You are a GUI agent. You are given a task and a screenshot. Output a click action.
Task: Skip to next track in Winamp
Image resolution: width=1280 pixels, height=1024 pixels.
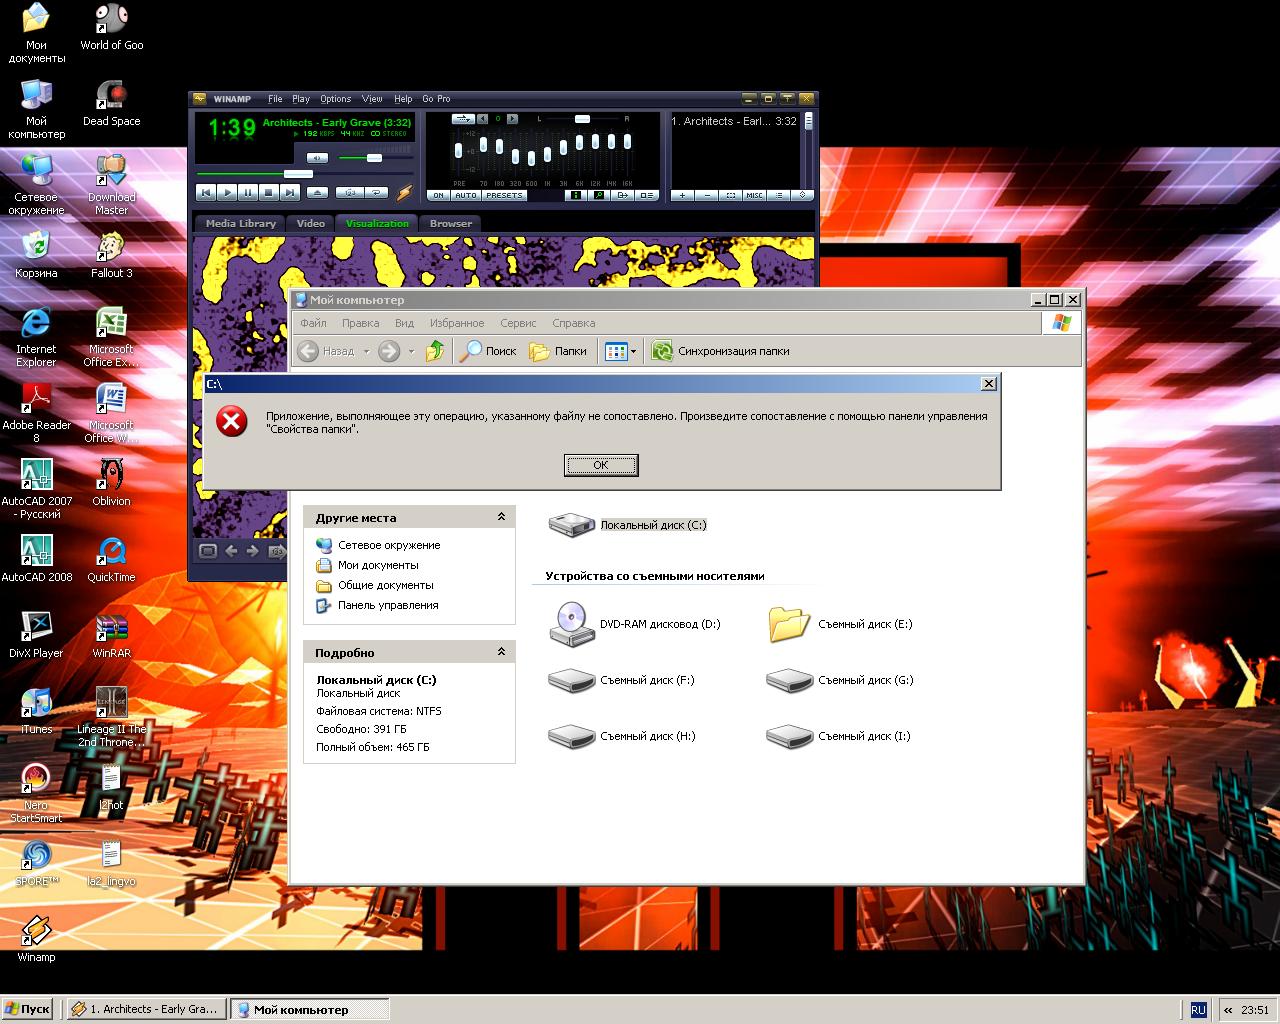click(x=289, y=192)
